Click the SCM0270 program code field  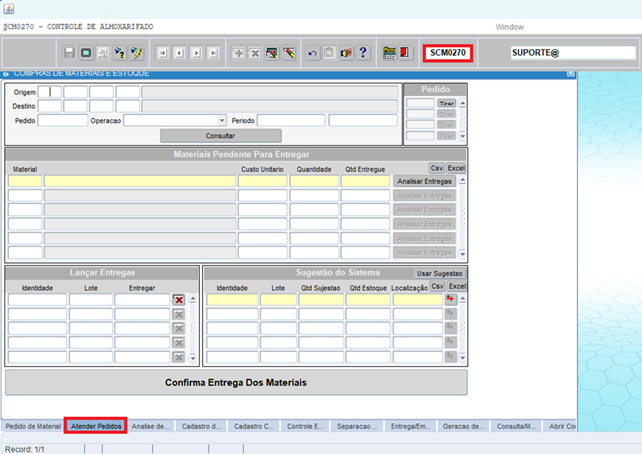[448, 53]
